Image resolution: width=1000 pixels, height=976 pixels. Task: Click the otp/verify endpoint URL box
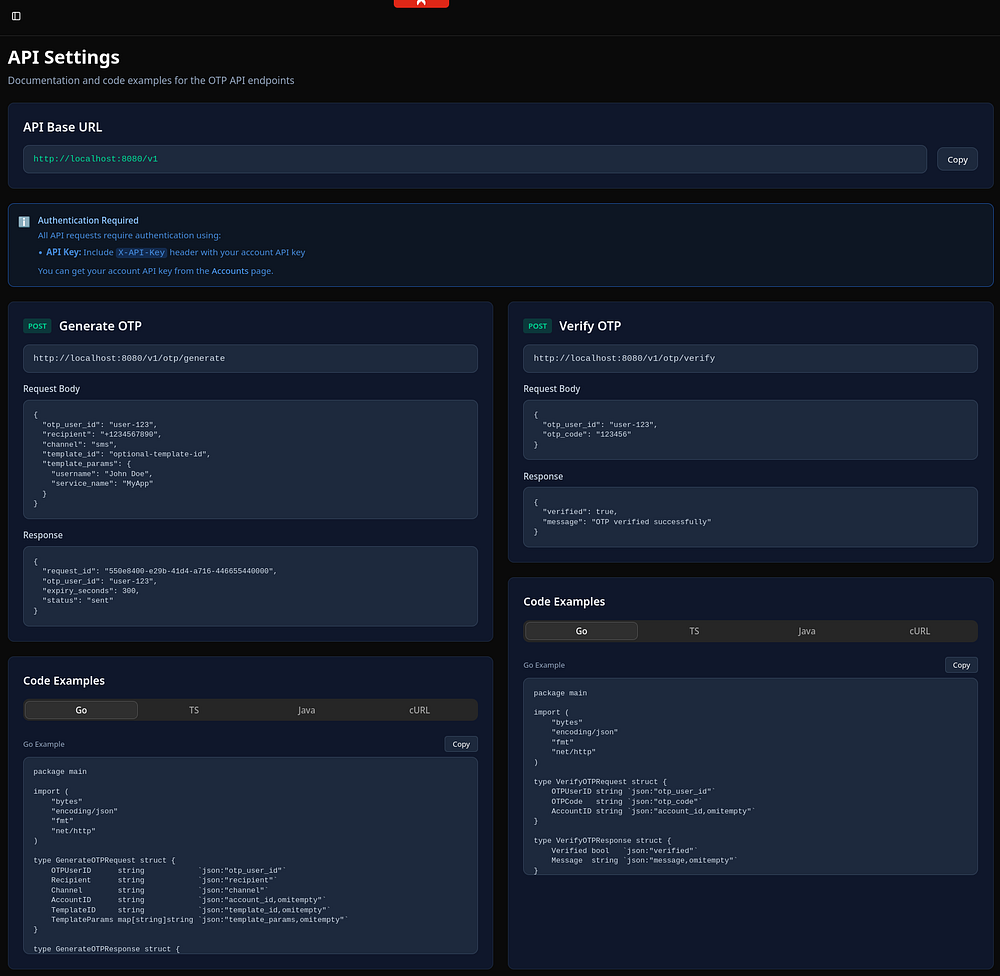click(x=750, y=358)
